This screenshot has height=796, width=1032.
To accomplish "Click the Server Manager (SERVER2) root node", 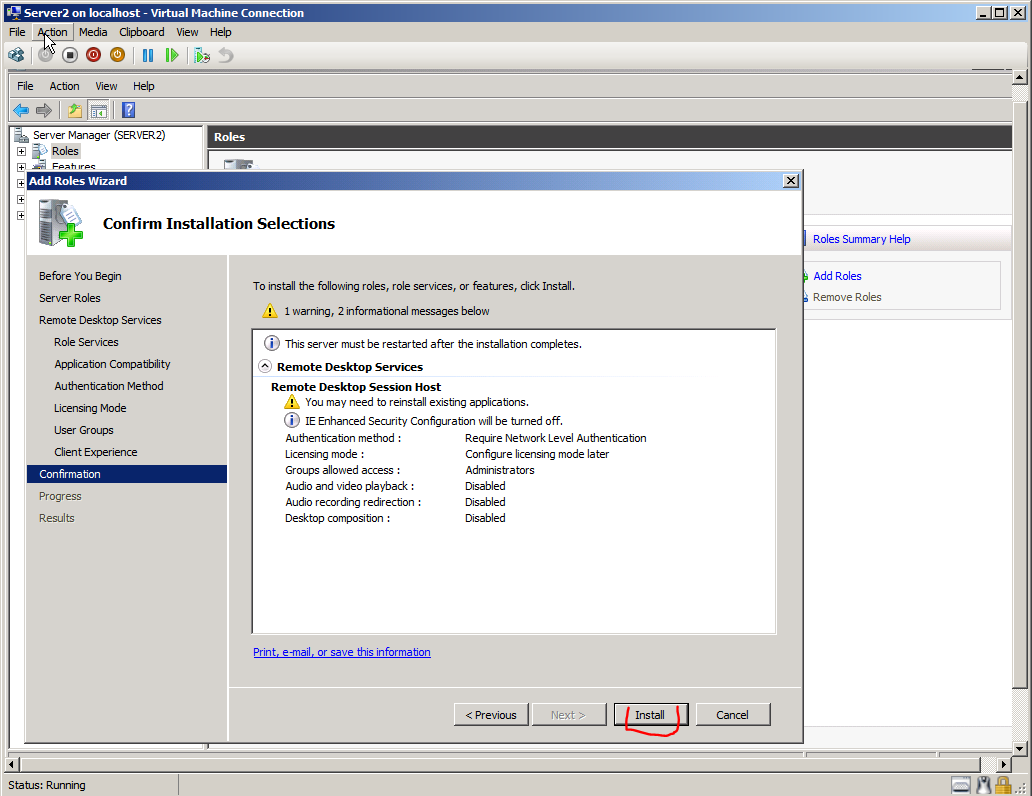I will [99, 135].
